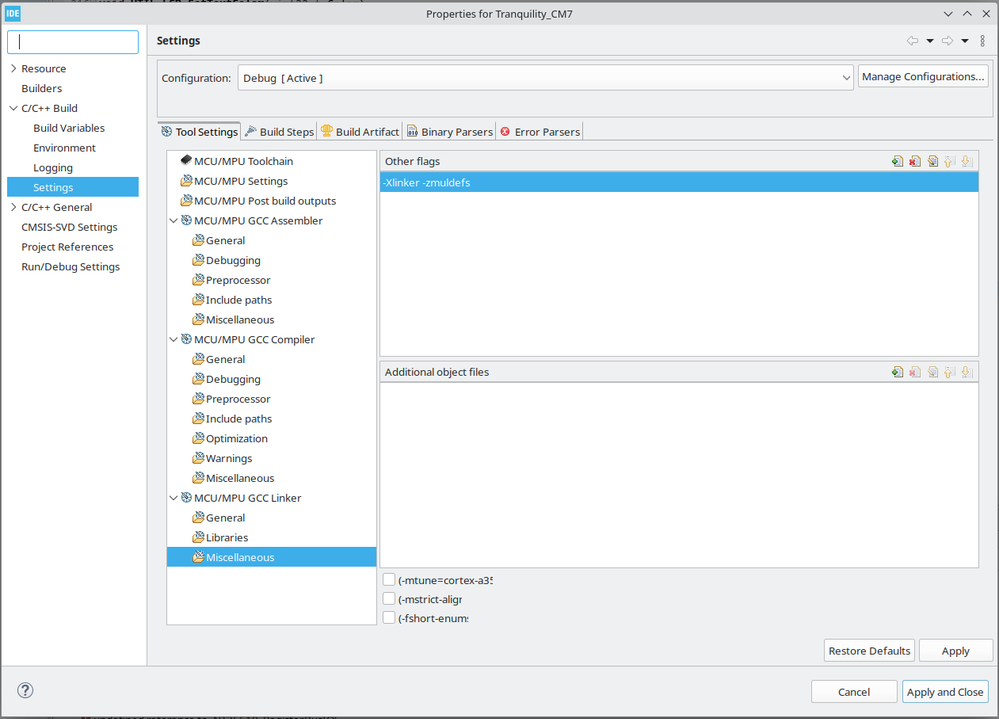The image size is (999, 719).
Task: Switch to the Tool Settings tab
Action: coord(199,132)
